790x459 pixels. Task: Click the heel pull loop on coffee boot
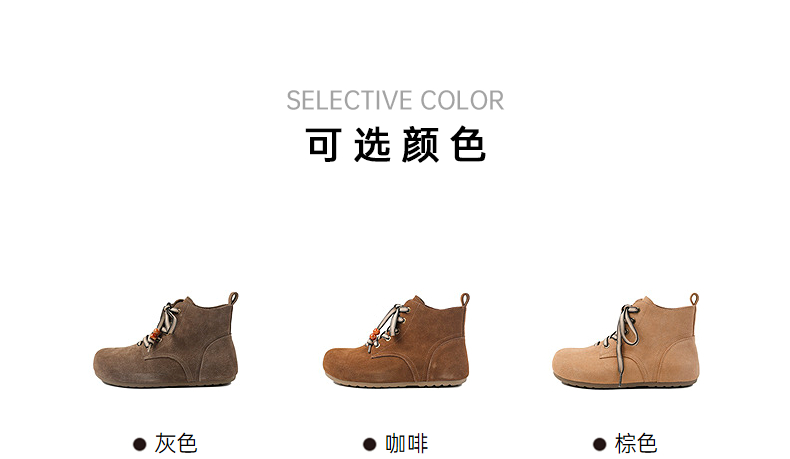click(465, 299)
